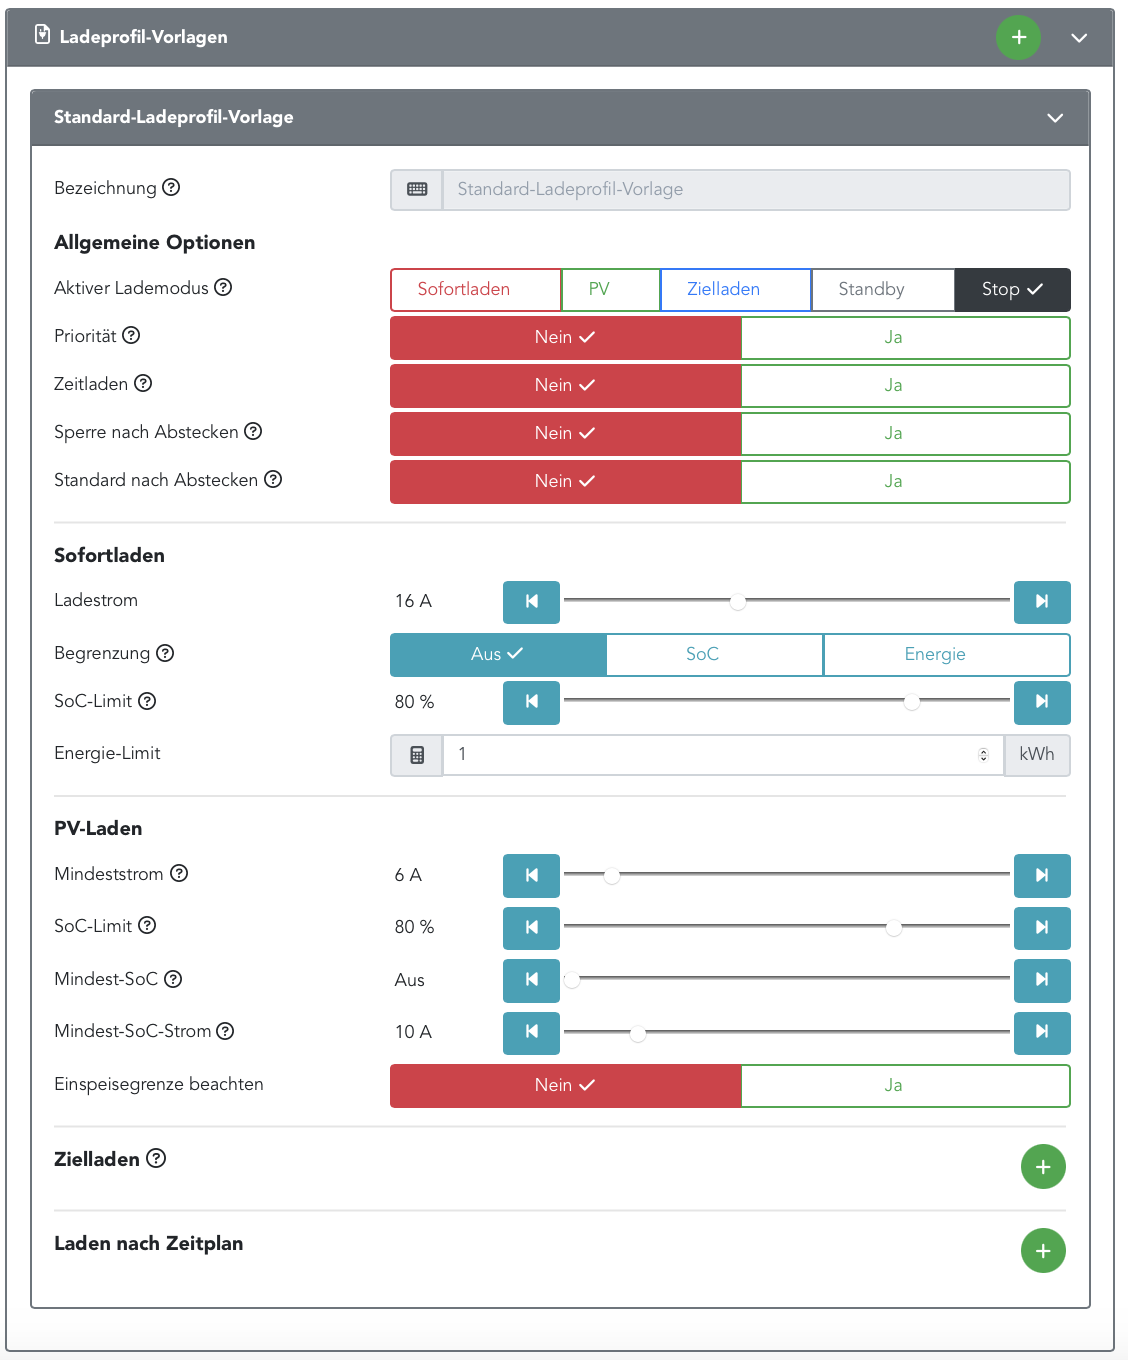Click the Energie-Limit number spinner arrows
Screen dimensions: 1128x1360
coord(983,755)
